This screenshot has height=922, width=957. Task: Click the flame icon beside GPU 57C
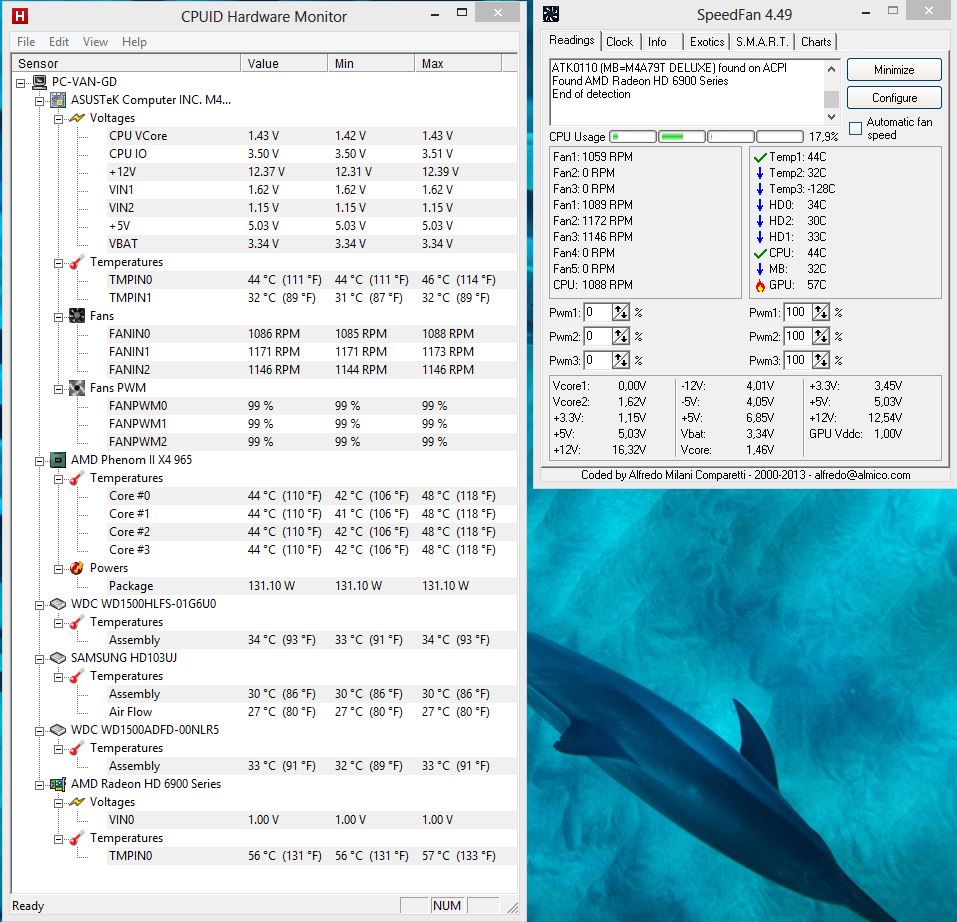(760, 285)
